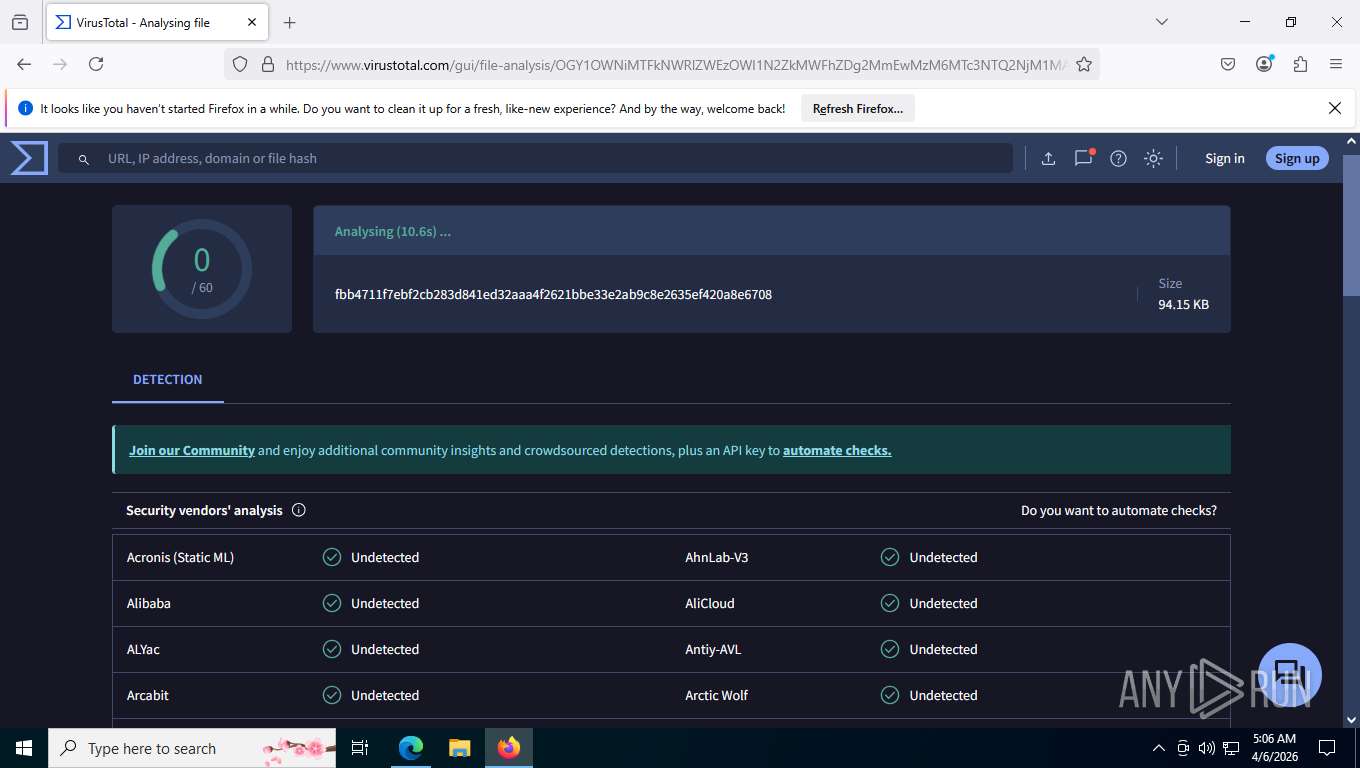Select the DETECTION tab
This screenshot has height=768, width=1360.
coord(168,380)
